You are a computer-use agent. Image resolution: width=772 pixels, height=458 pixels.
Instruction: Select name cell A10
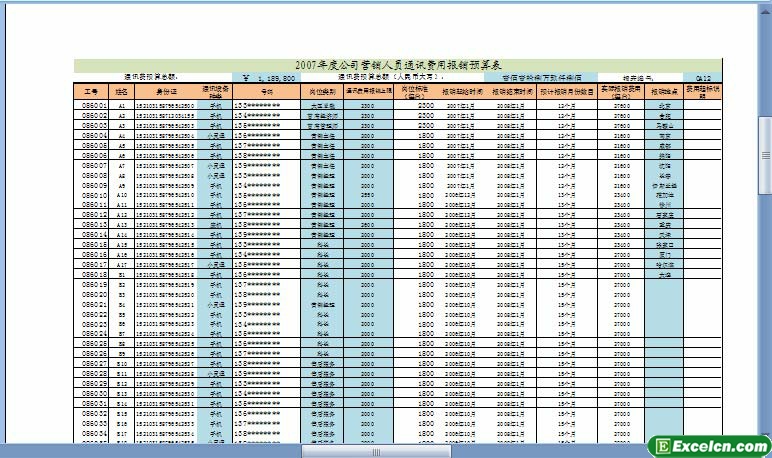(122, 195)
